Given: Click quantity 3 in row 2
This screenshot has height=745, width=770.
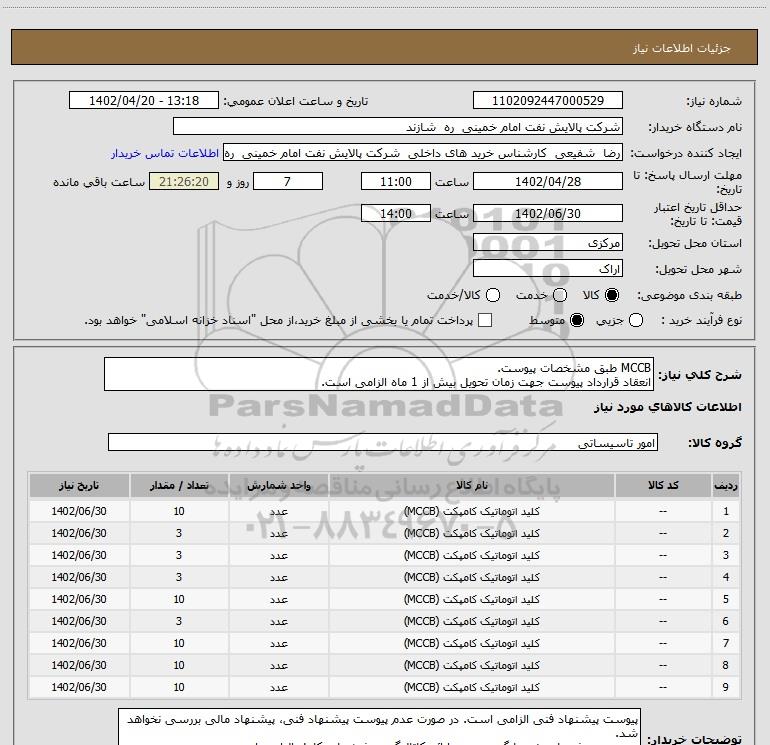Looking at the screenshot, I should 179,533.
